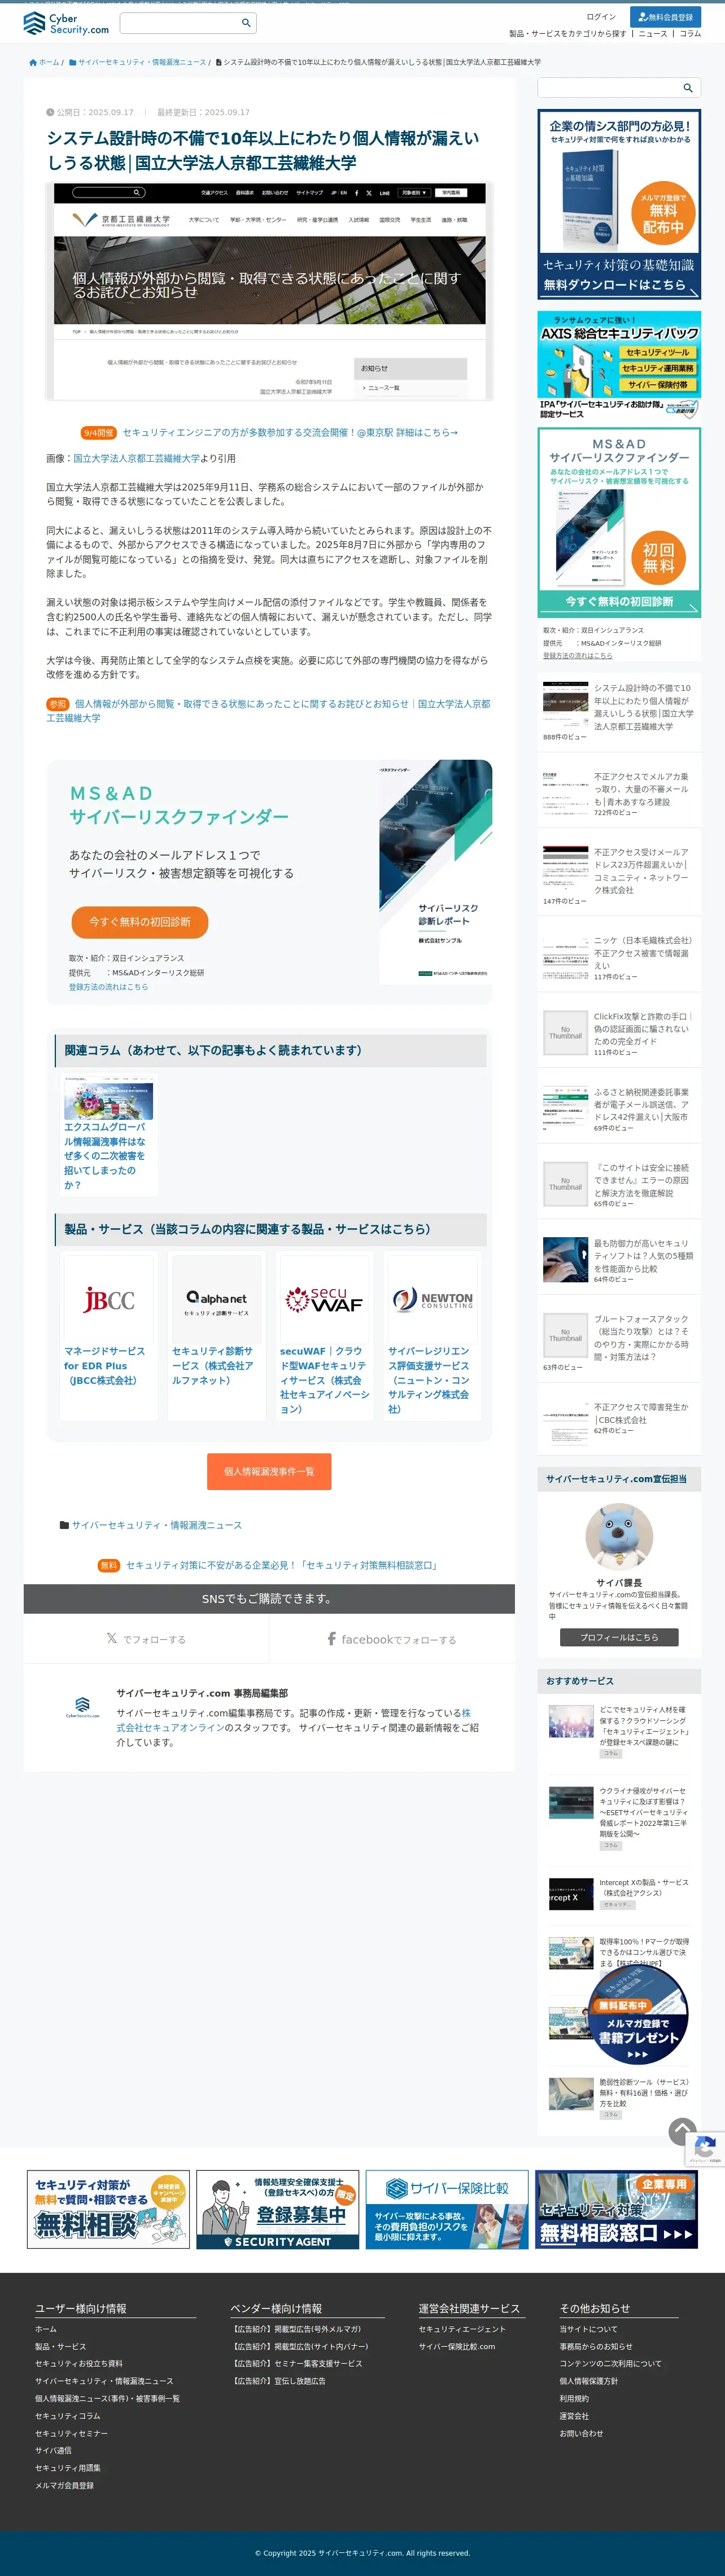The image size is (725, 2576).
Task: Click the AXIS 総合セキュリティパック banner
Action: click(x=619, y=366)
